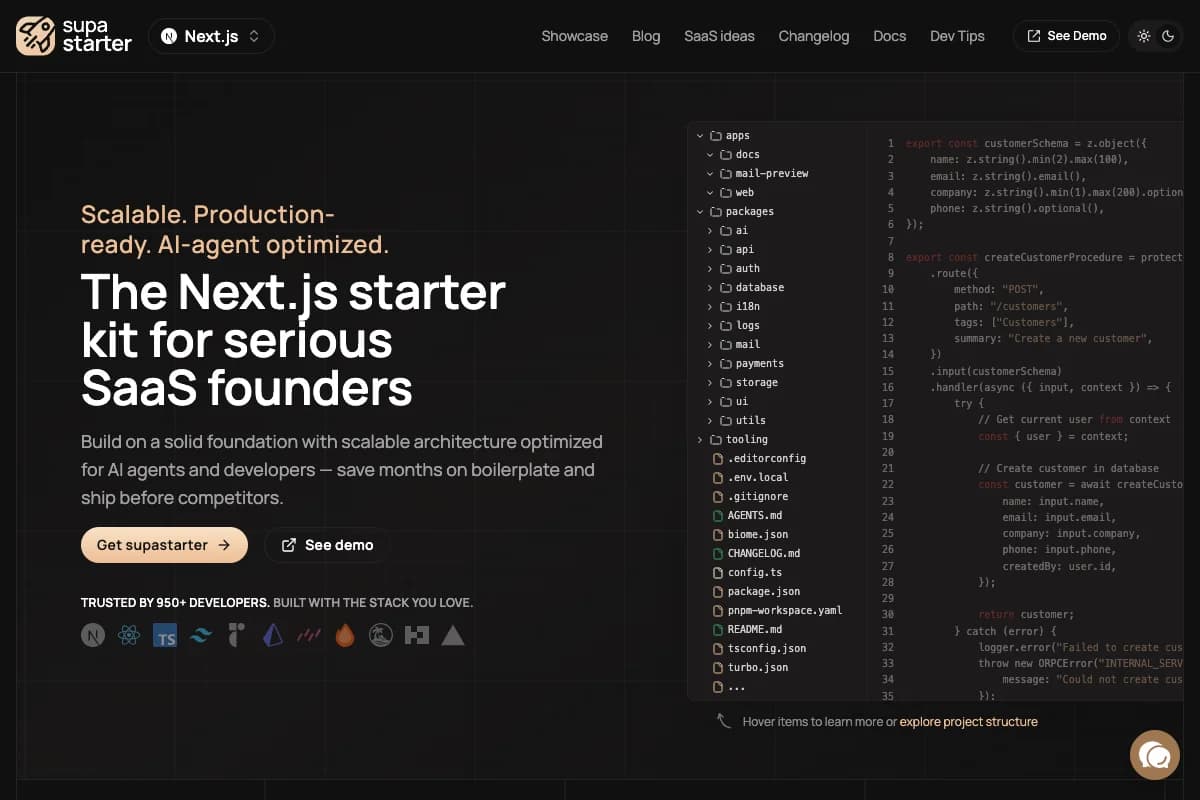This screenshot has height=800, width=1200.
Task: Follow the explore project structure link
Action: click(968, 721)
